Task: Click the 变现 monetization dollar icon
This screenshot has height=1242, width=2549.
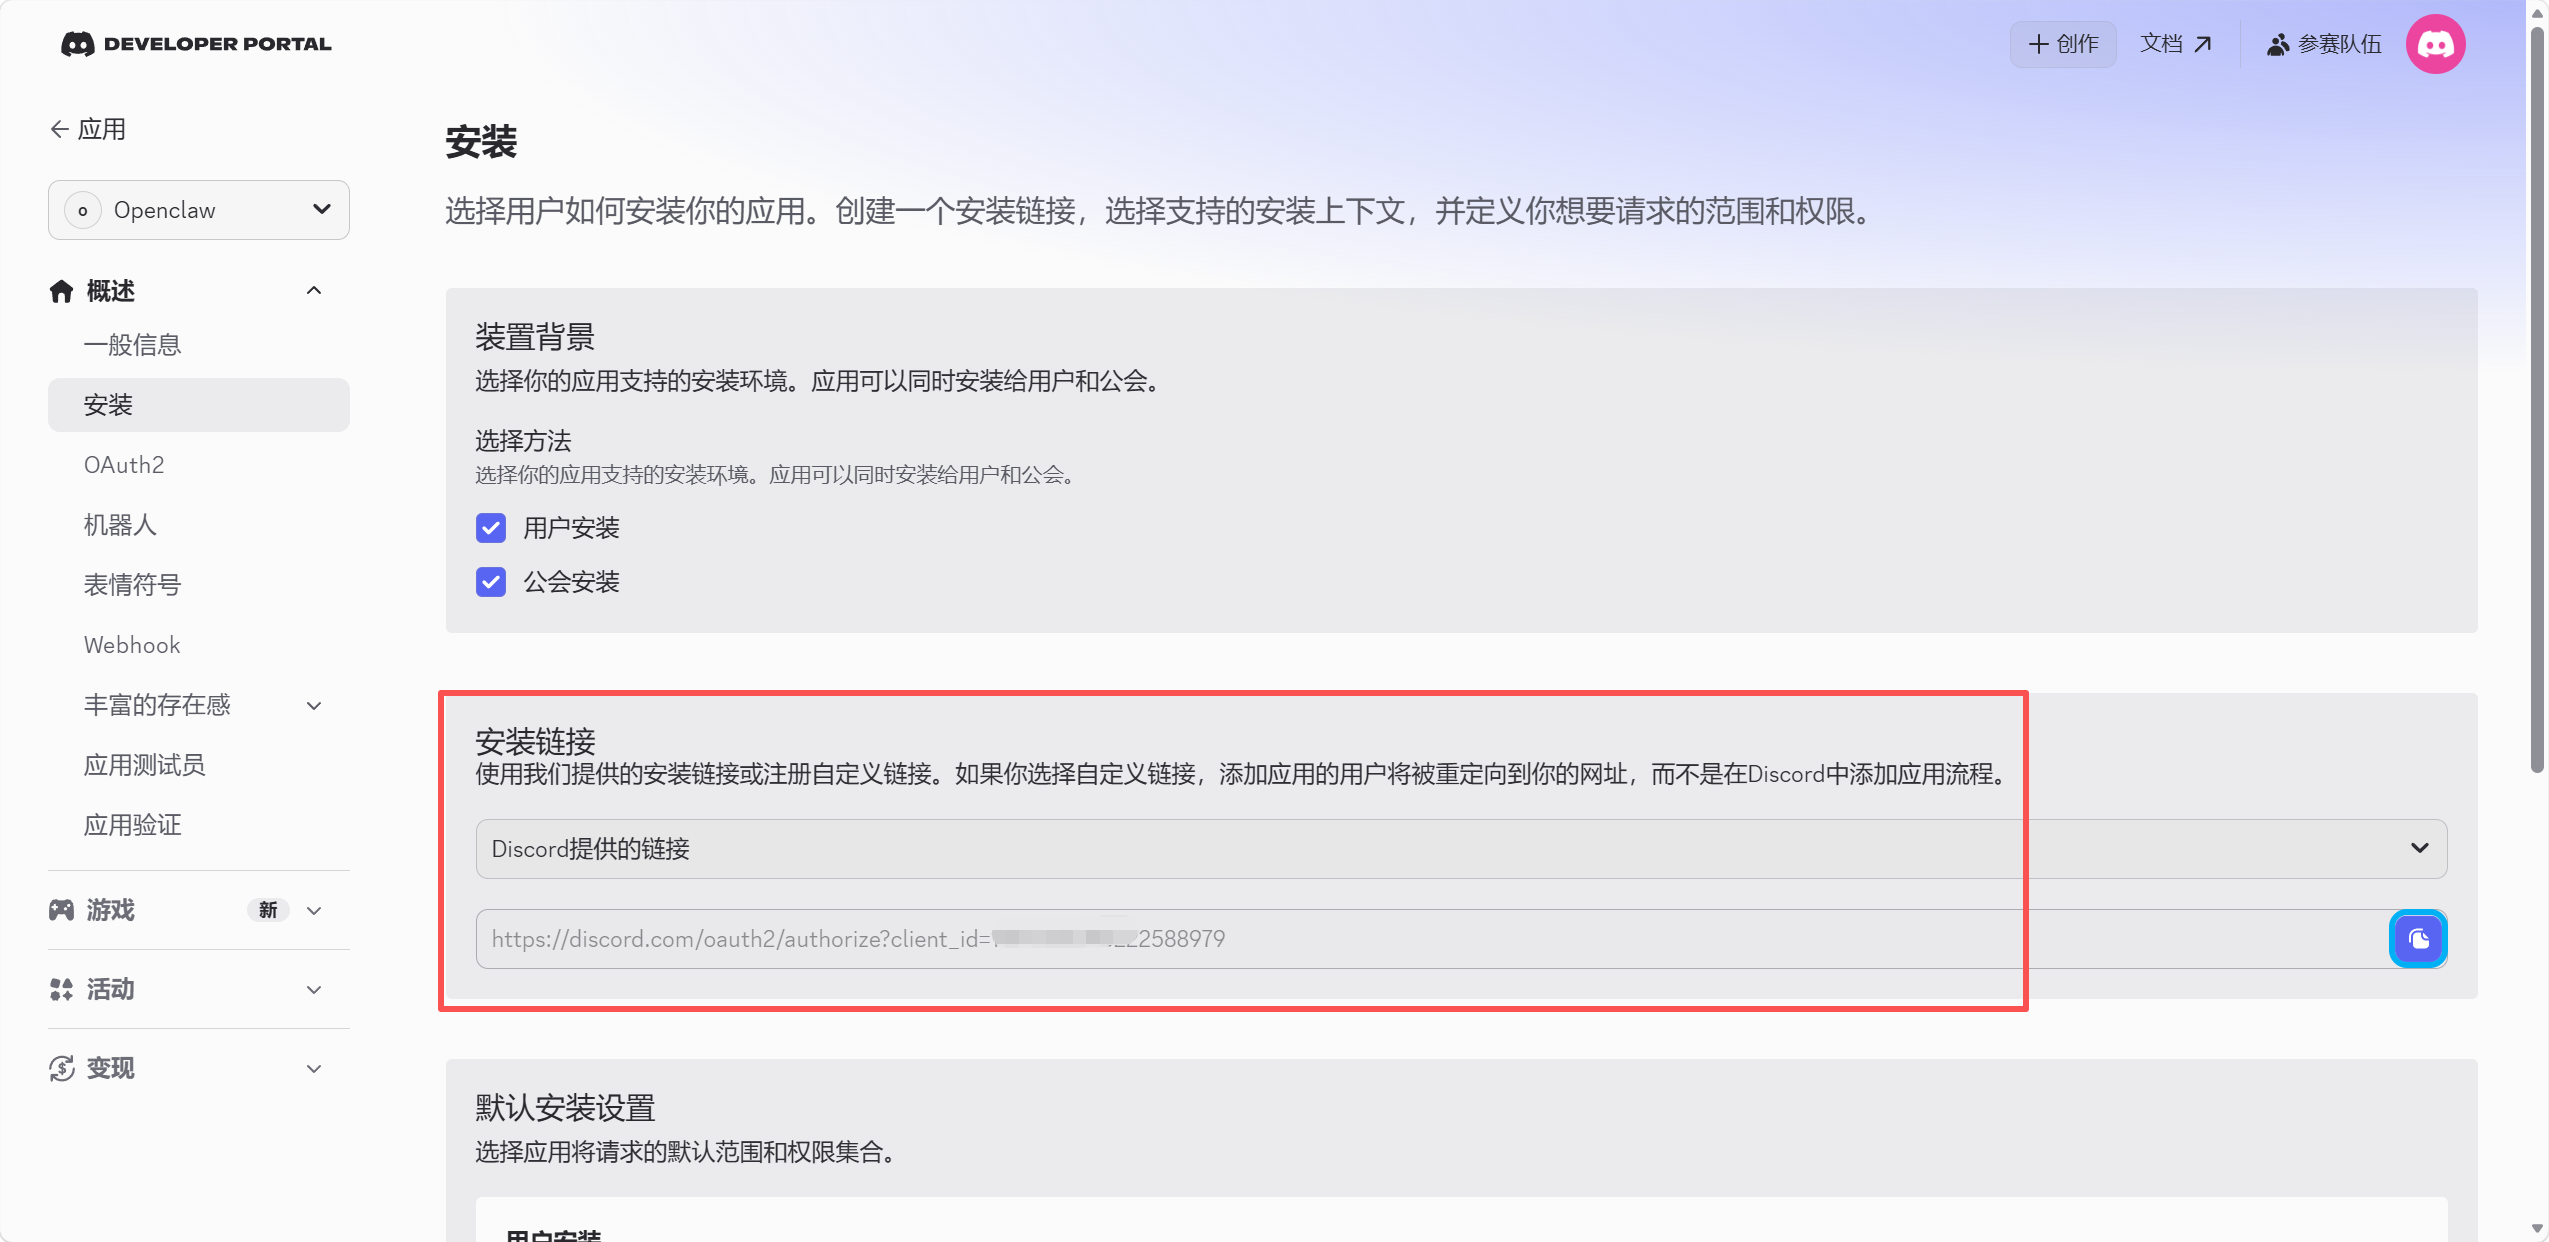Action: 61,1068
